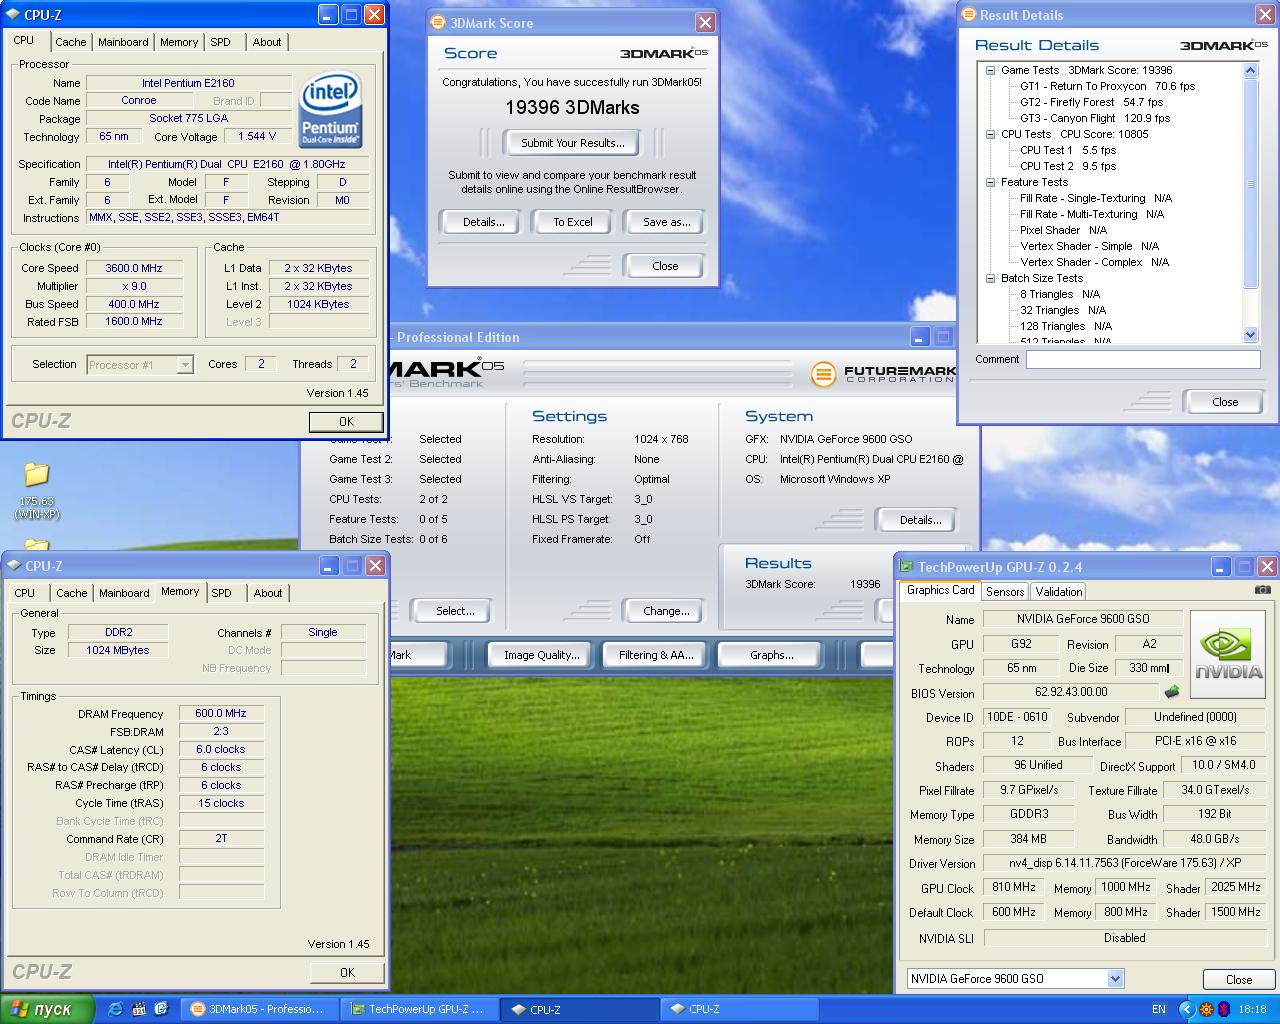Open SPD tab in top CPU-Z window
The width and height of the screenshot is (1280, 1024).
point(221,42)
